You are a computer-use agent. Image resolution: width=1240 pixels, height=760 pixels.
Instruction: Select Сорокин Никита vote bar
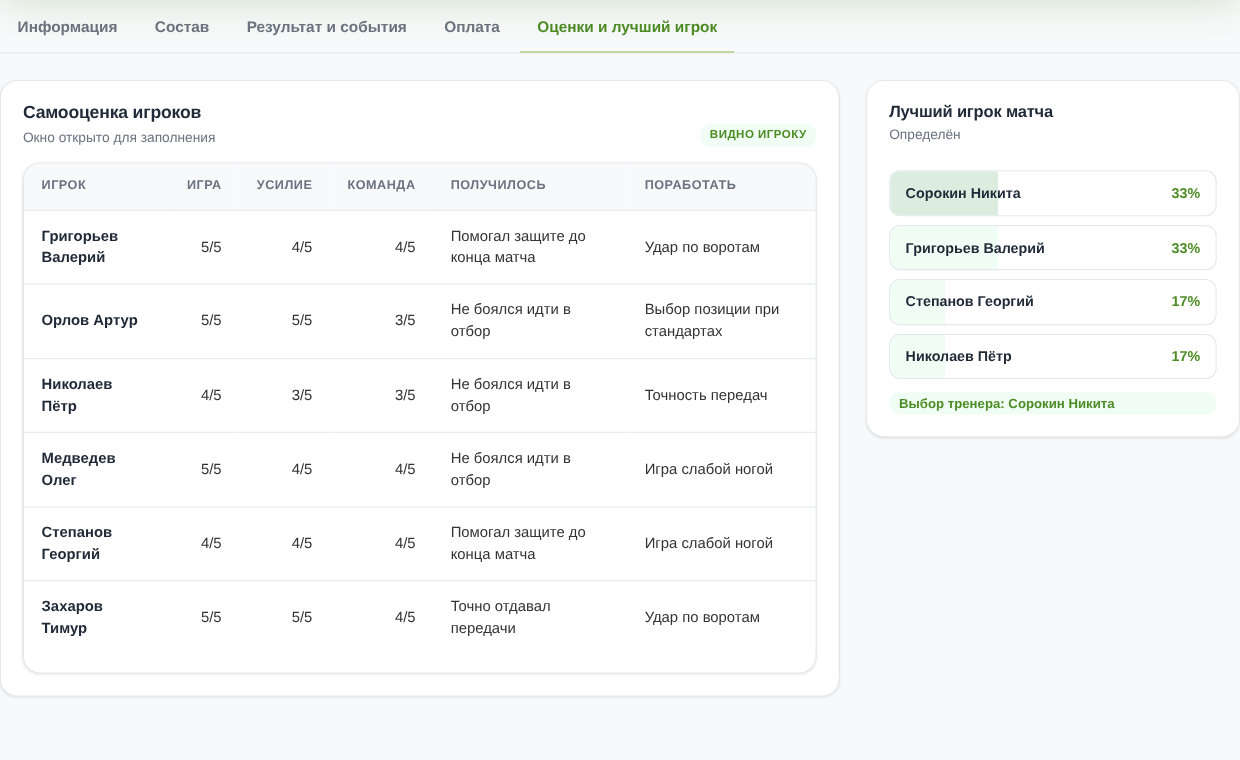pyautogui.click(x=1053, y=193)
